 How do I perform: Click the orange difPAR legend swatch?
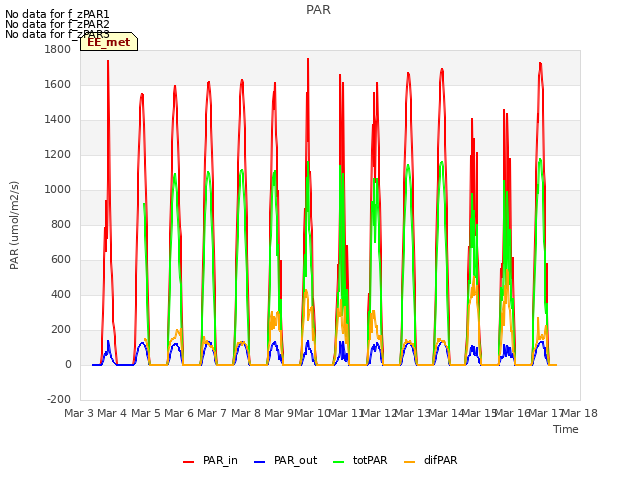click(409, 462)
